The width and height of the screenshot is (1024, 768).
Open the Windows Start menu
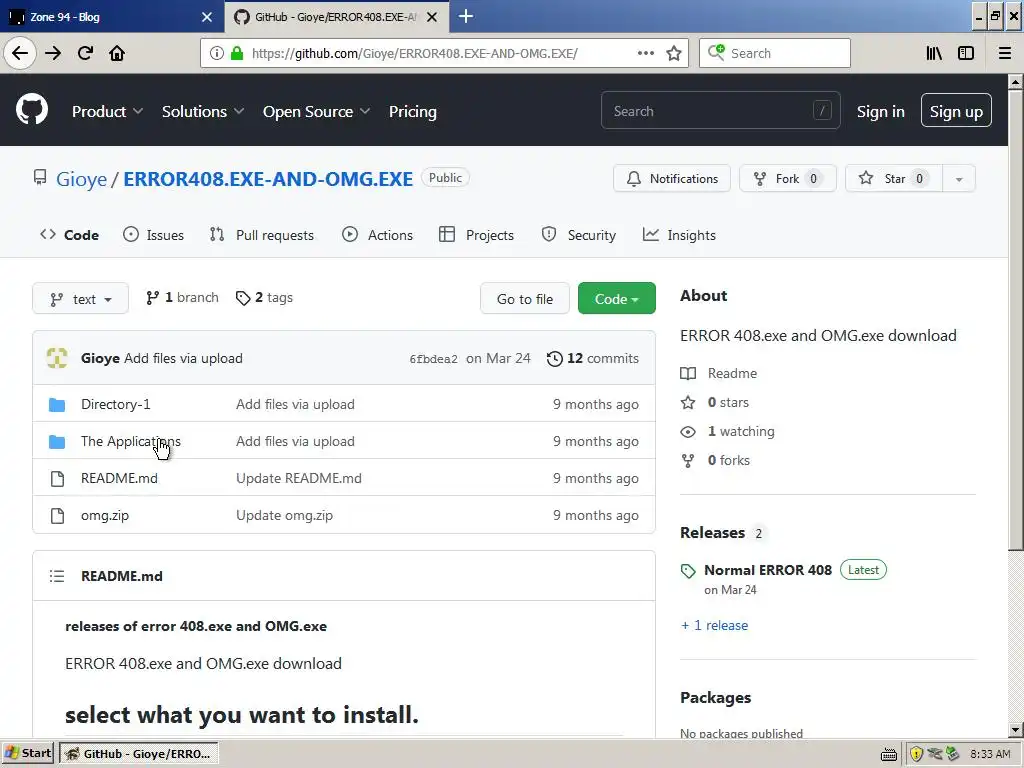(x=27, y=753)
